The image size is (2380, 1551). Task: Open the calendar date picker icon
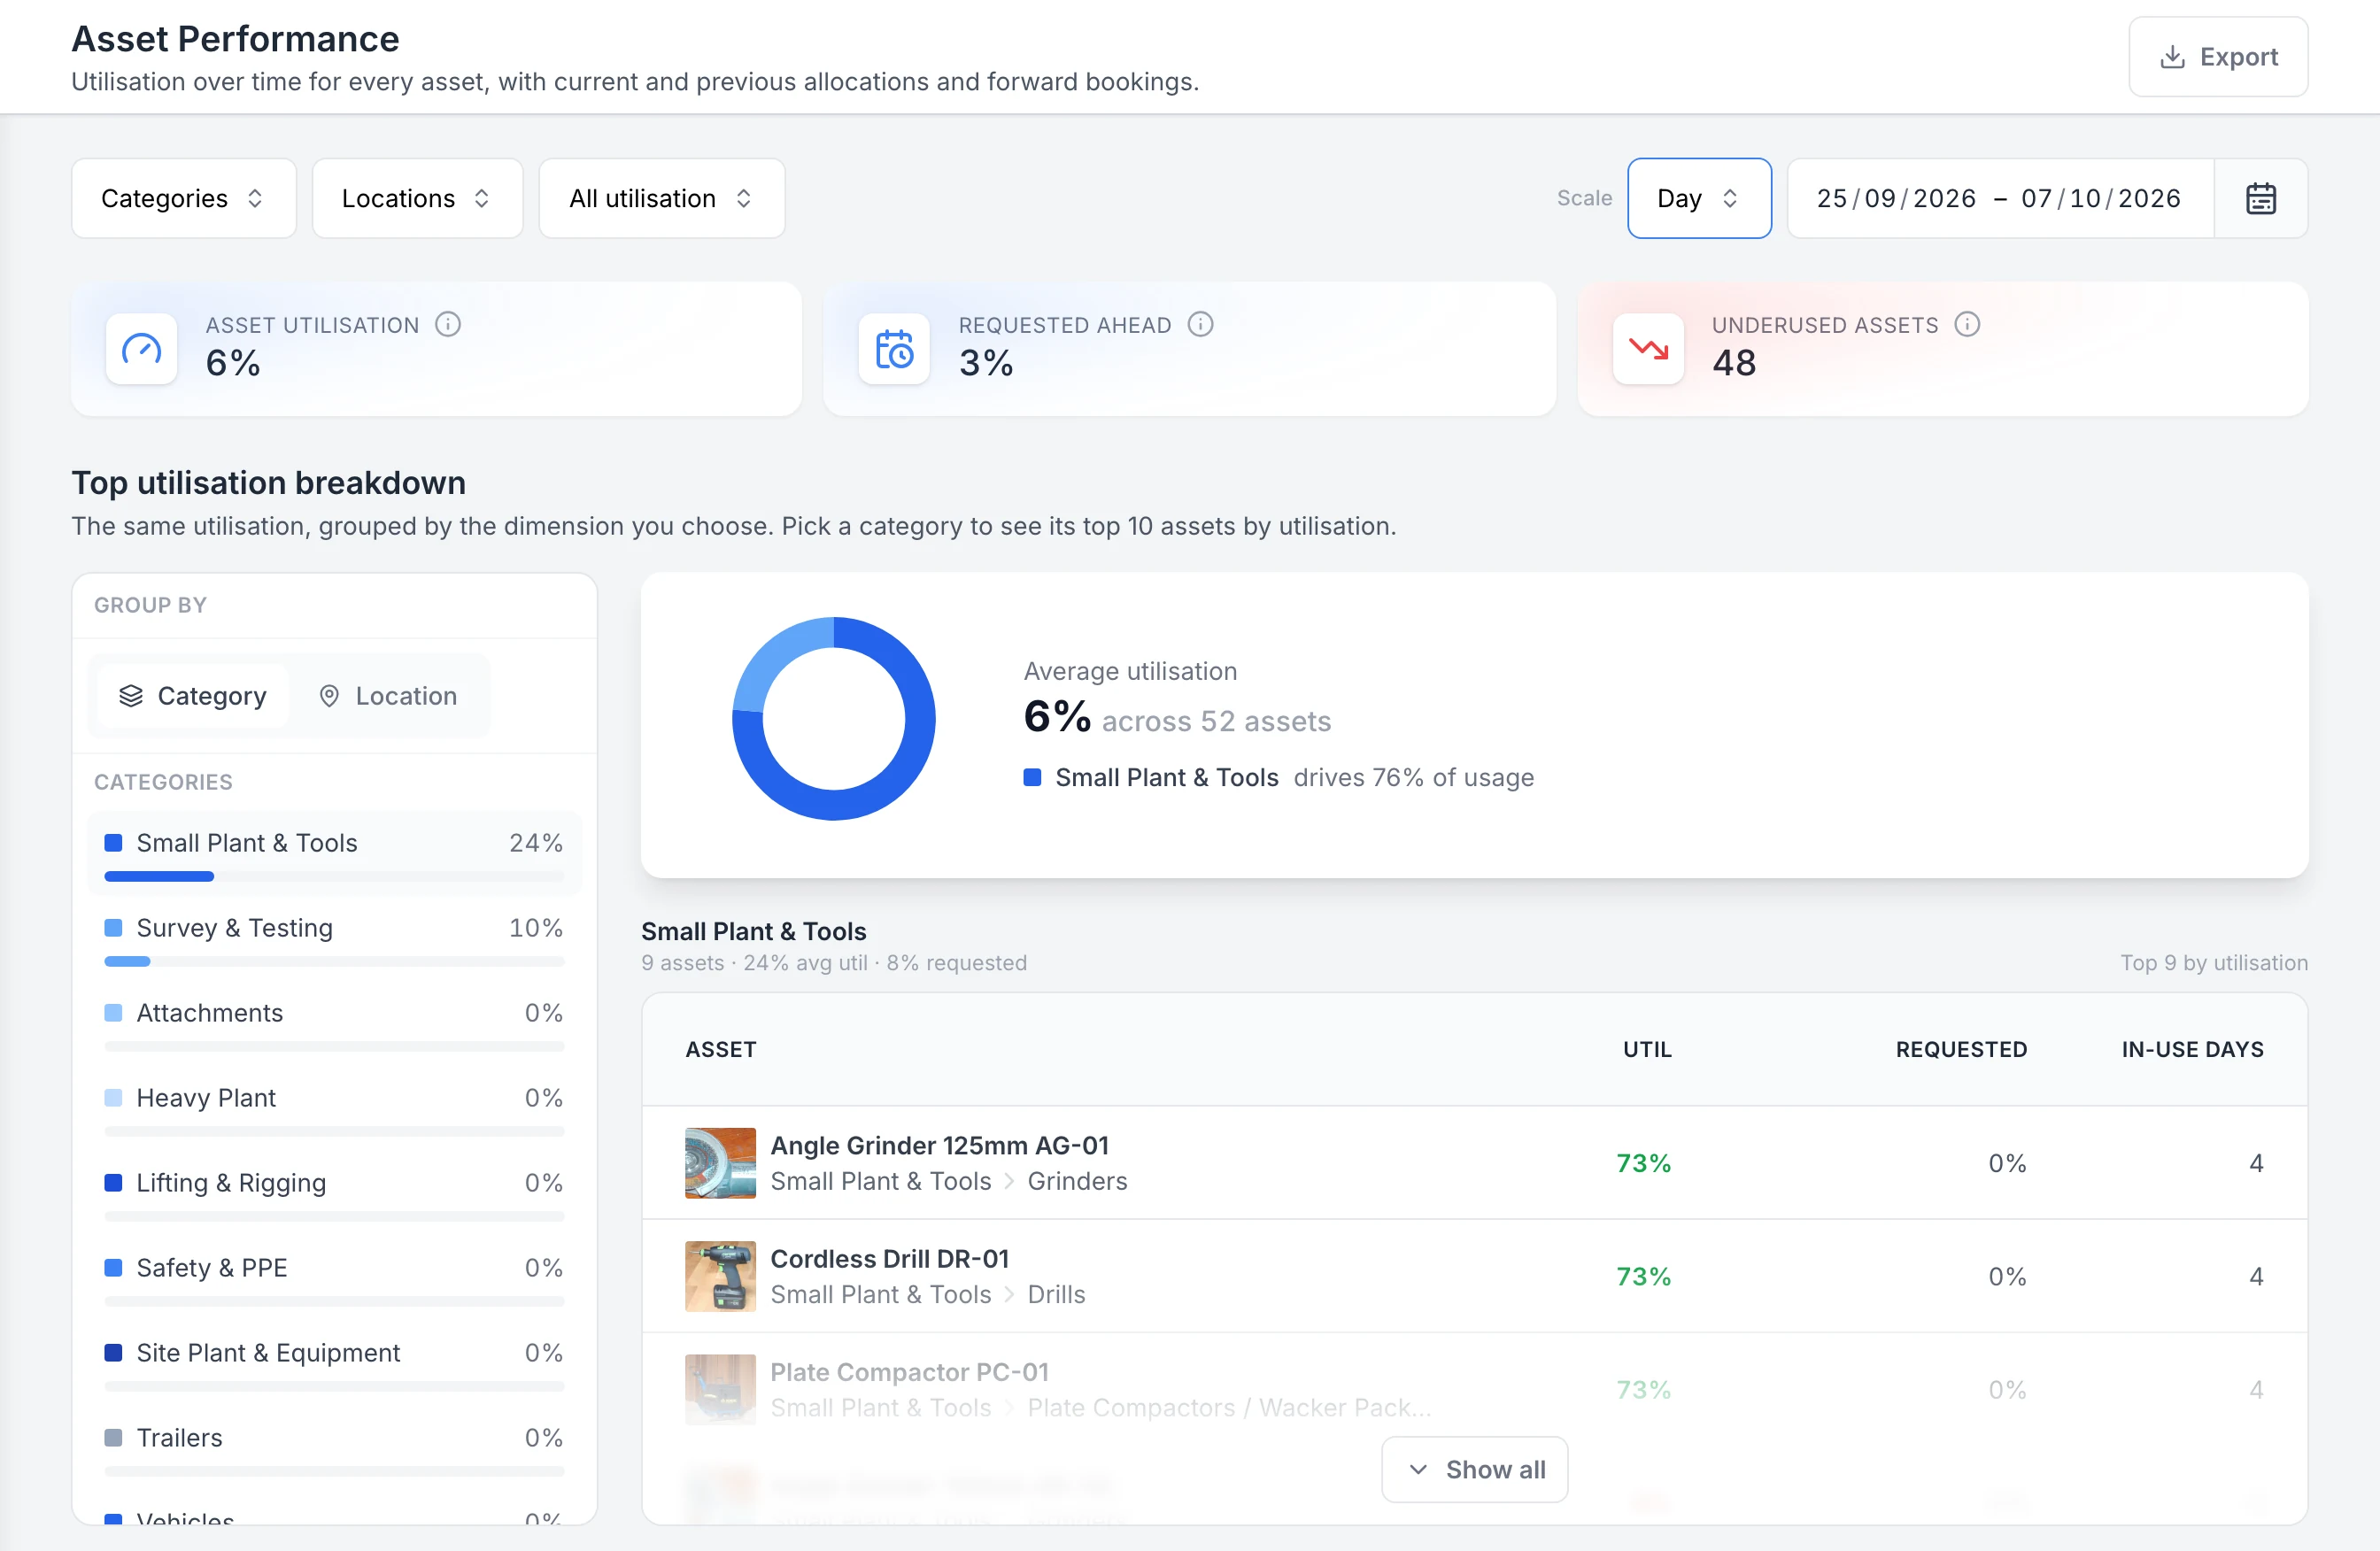click(x=2260, y=198)
